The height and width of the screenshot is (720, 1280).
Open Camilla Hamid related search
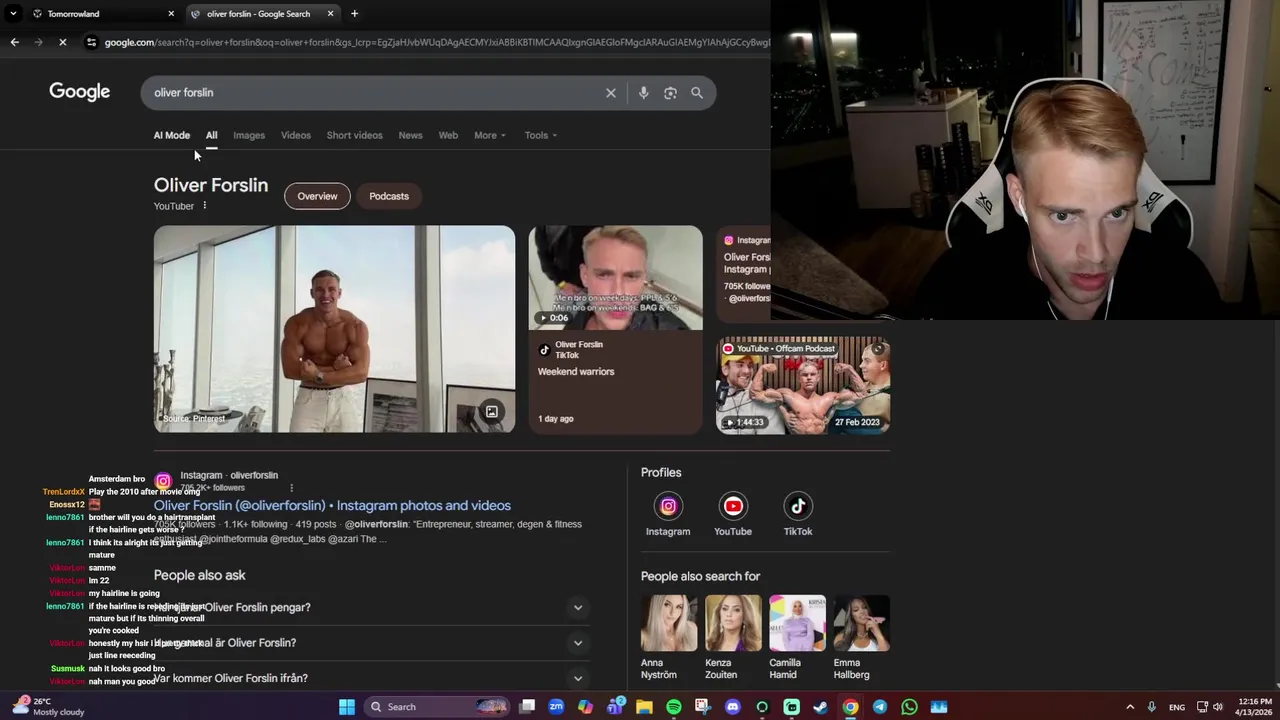tap(797, 637)
